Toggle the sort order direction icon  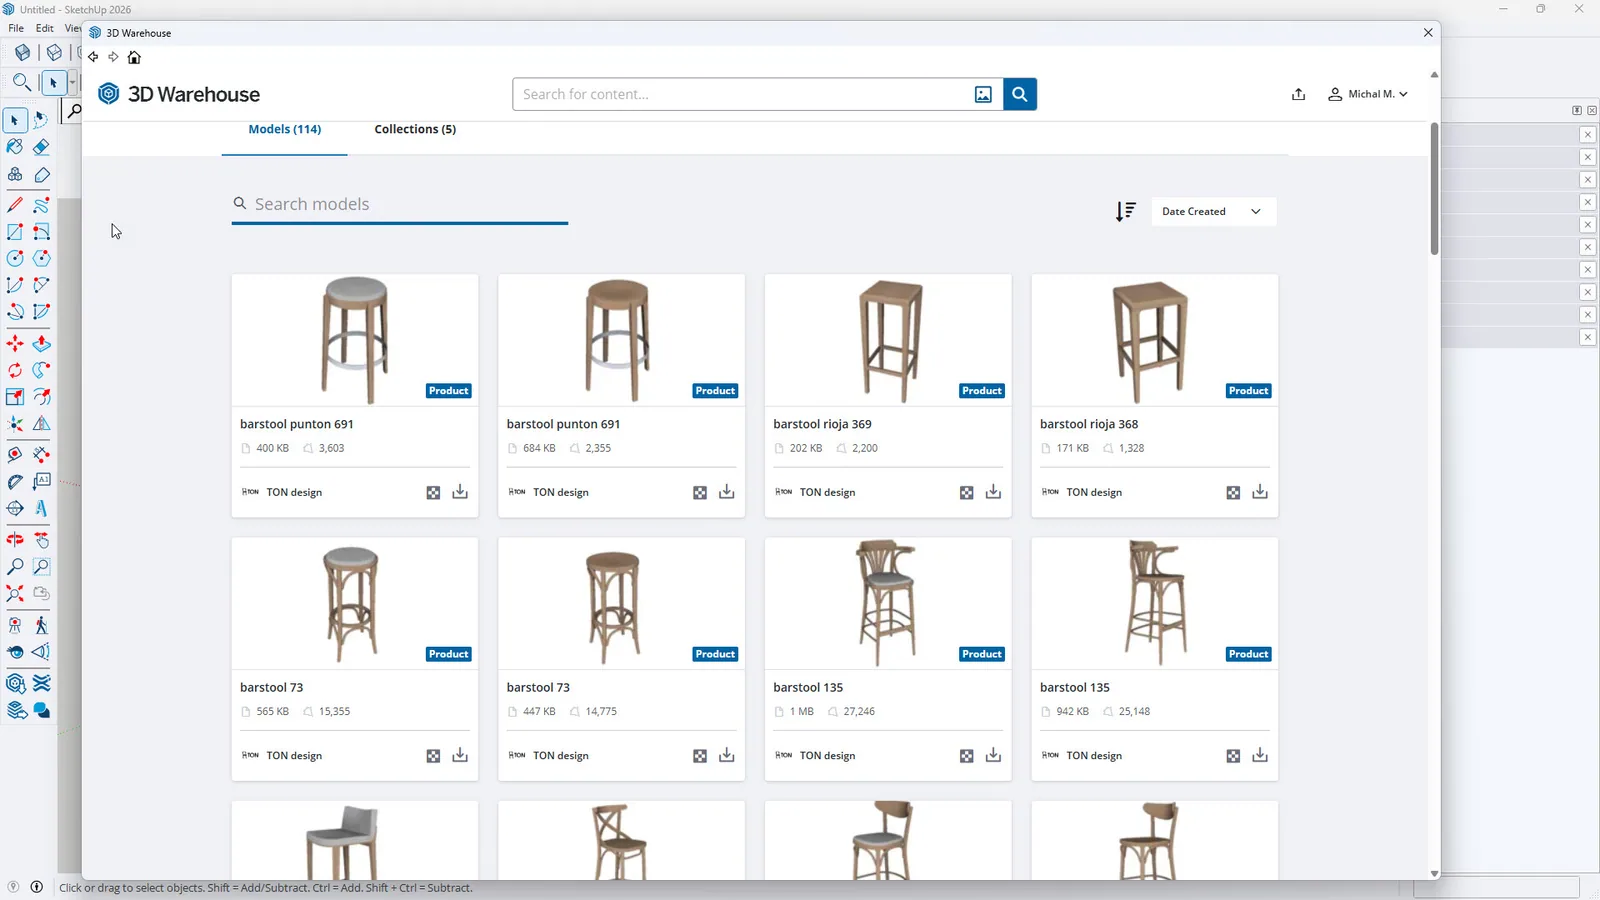click(x=1126, y=211)
